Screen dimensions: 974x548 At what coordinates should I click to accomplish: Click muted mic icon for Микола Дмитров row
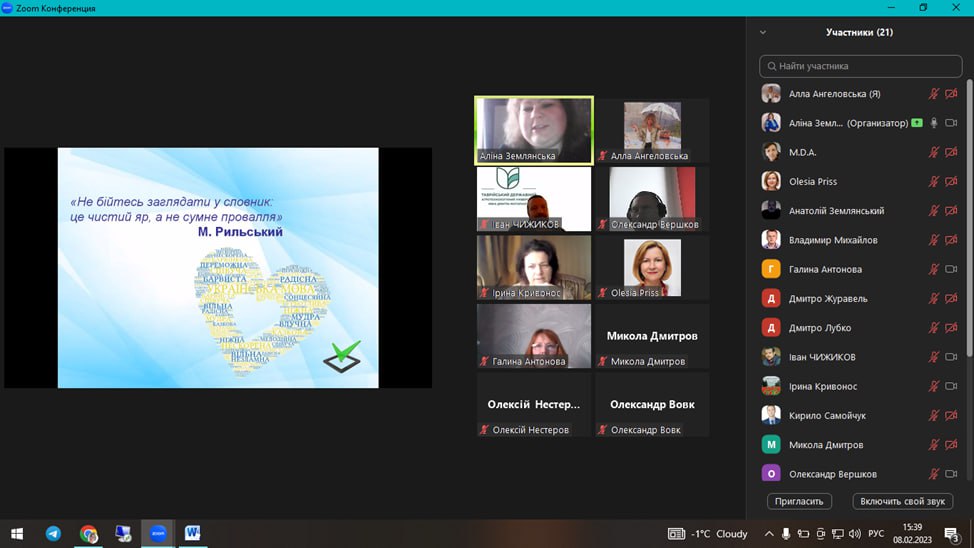coord(934,444)
